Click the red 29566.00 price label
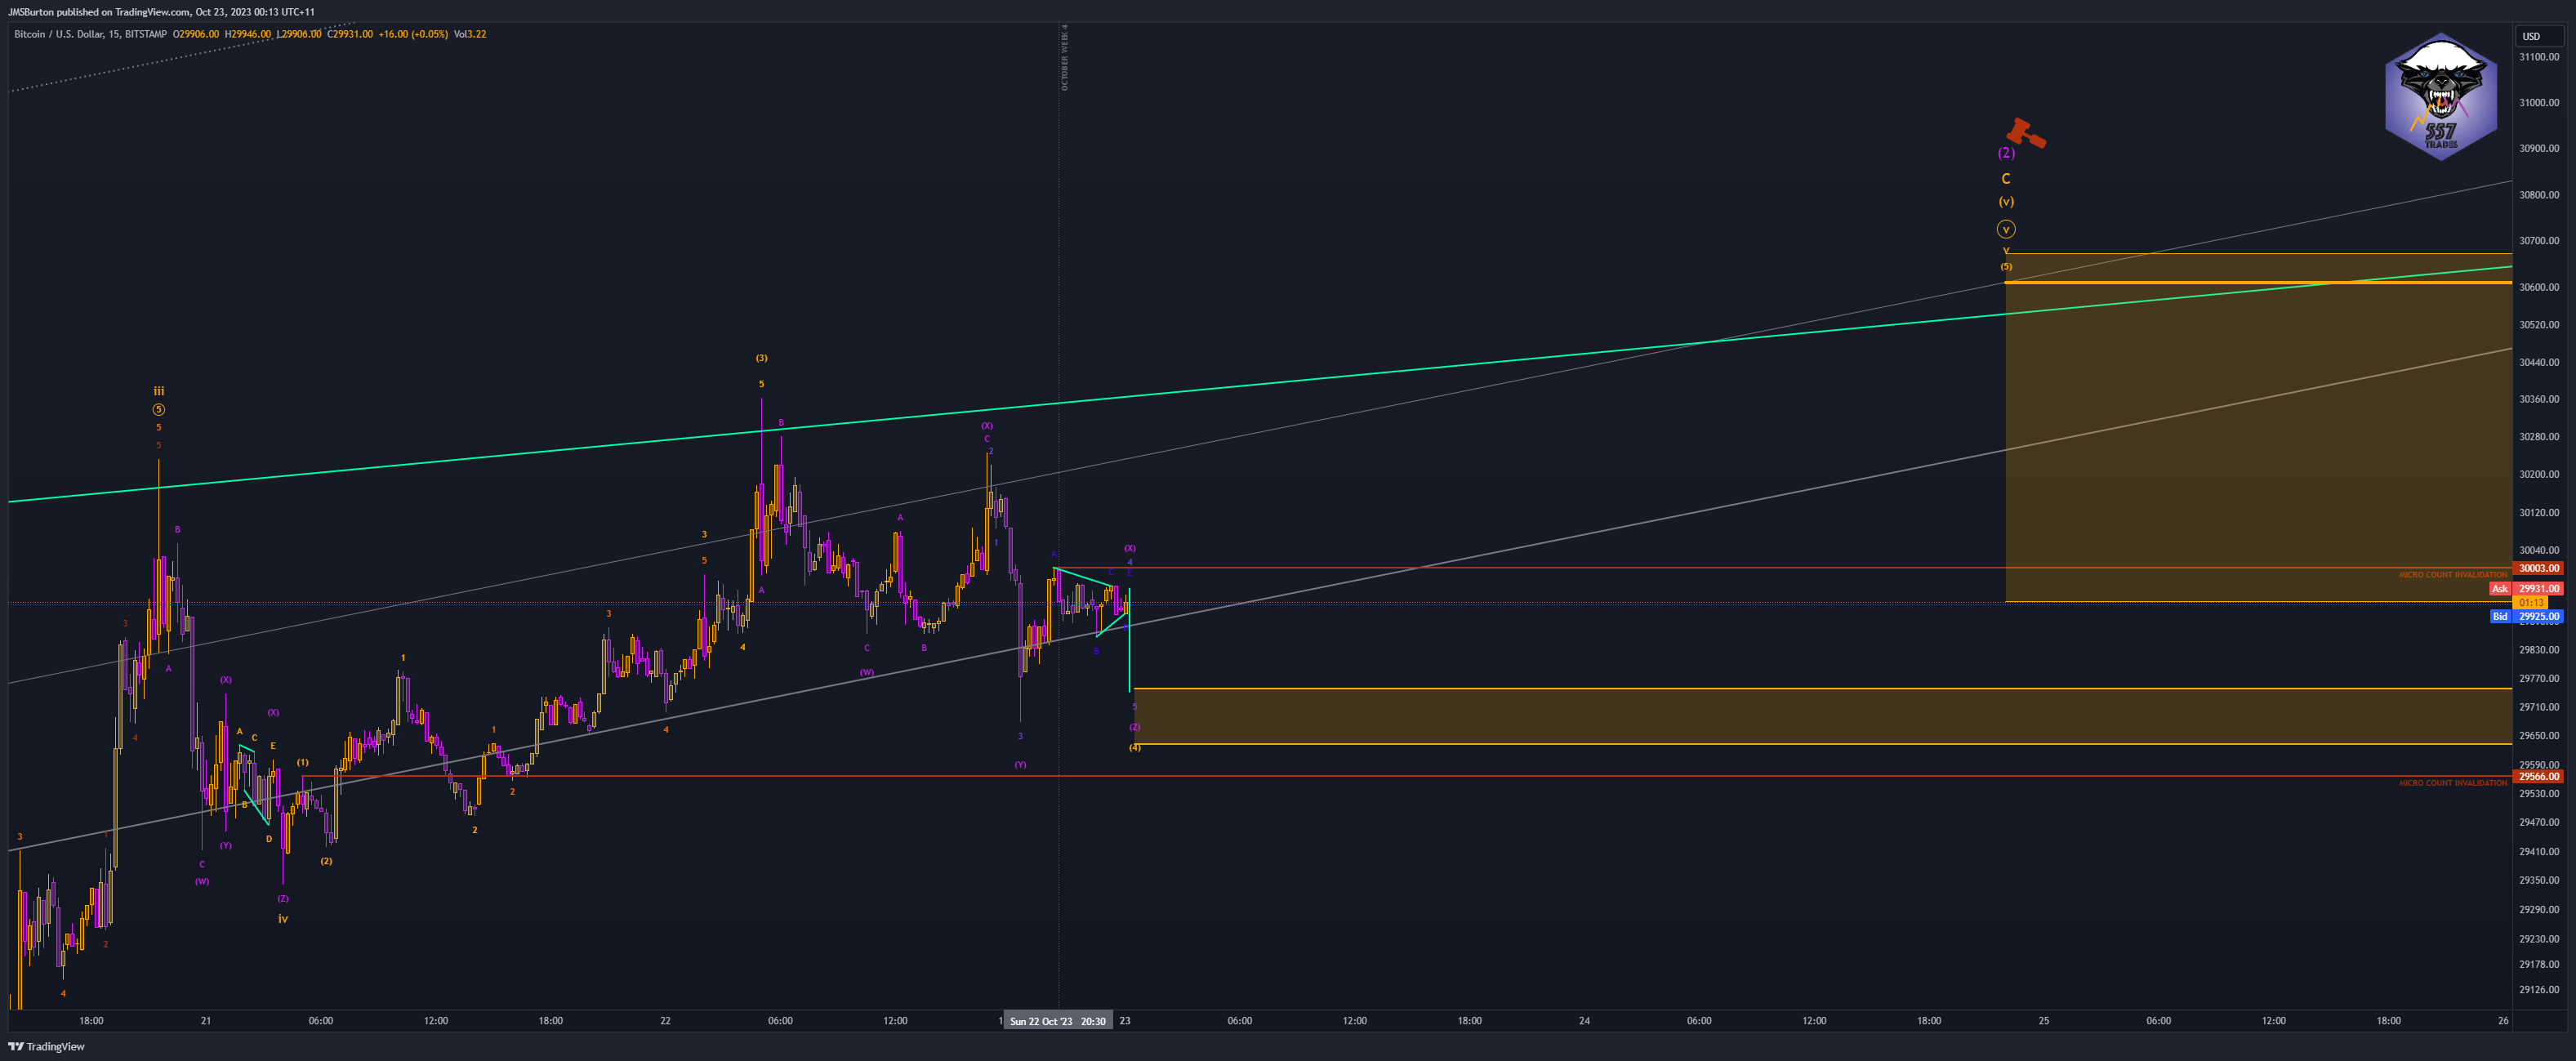The width and height of the screenshot is (2576, 1061). 2538,776
